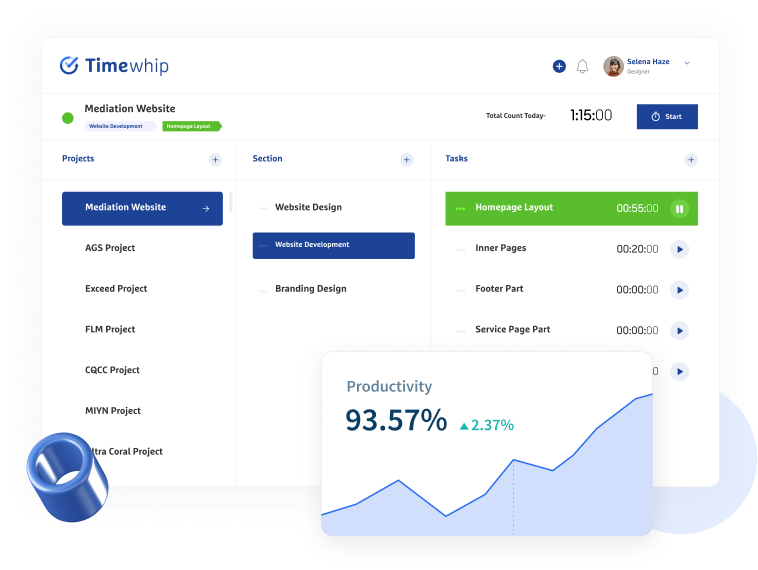The width and height of the screenshot is (758, 570).
Task: Click the Homepage Layout green tag
Action: (191, 127)
